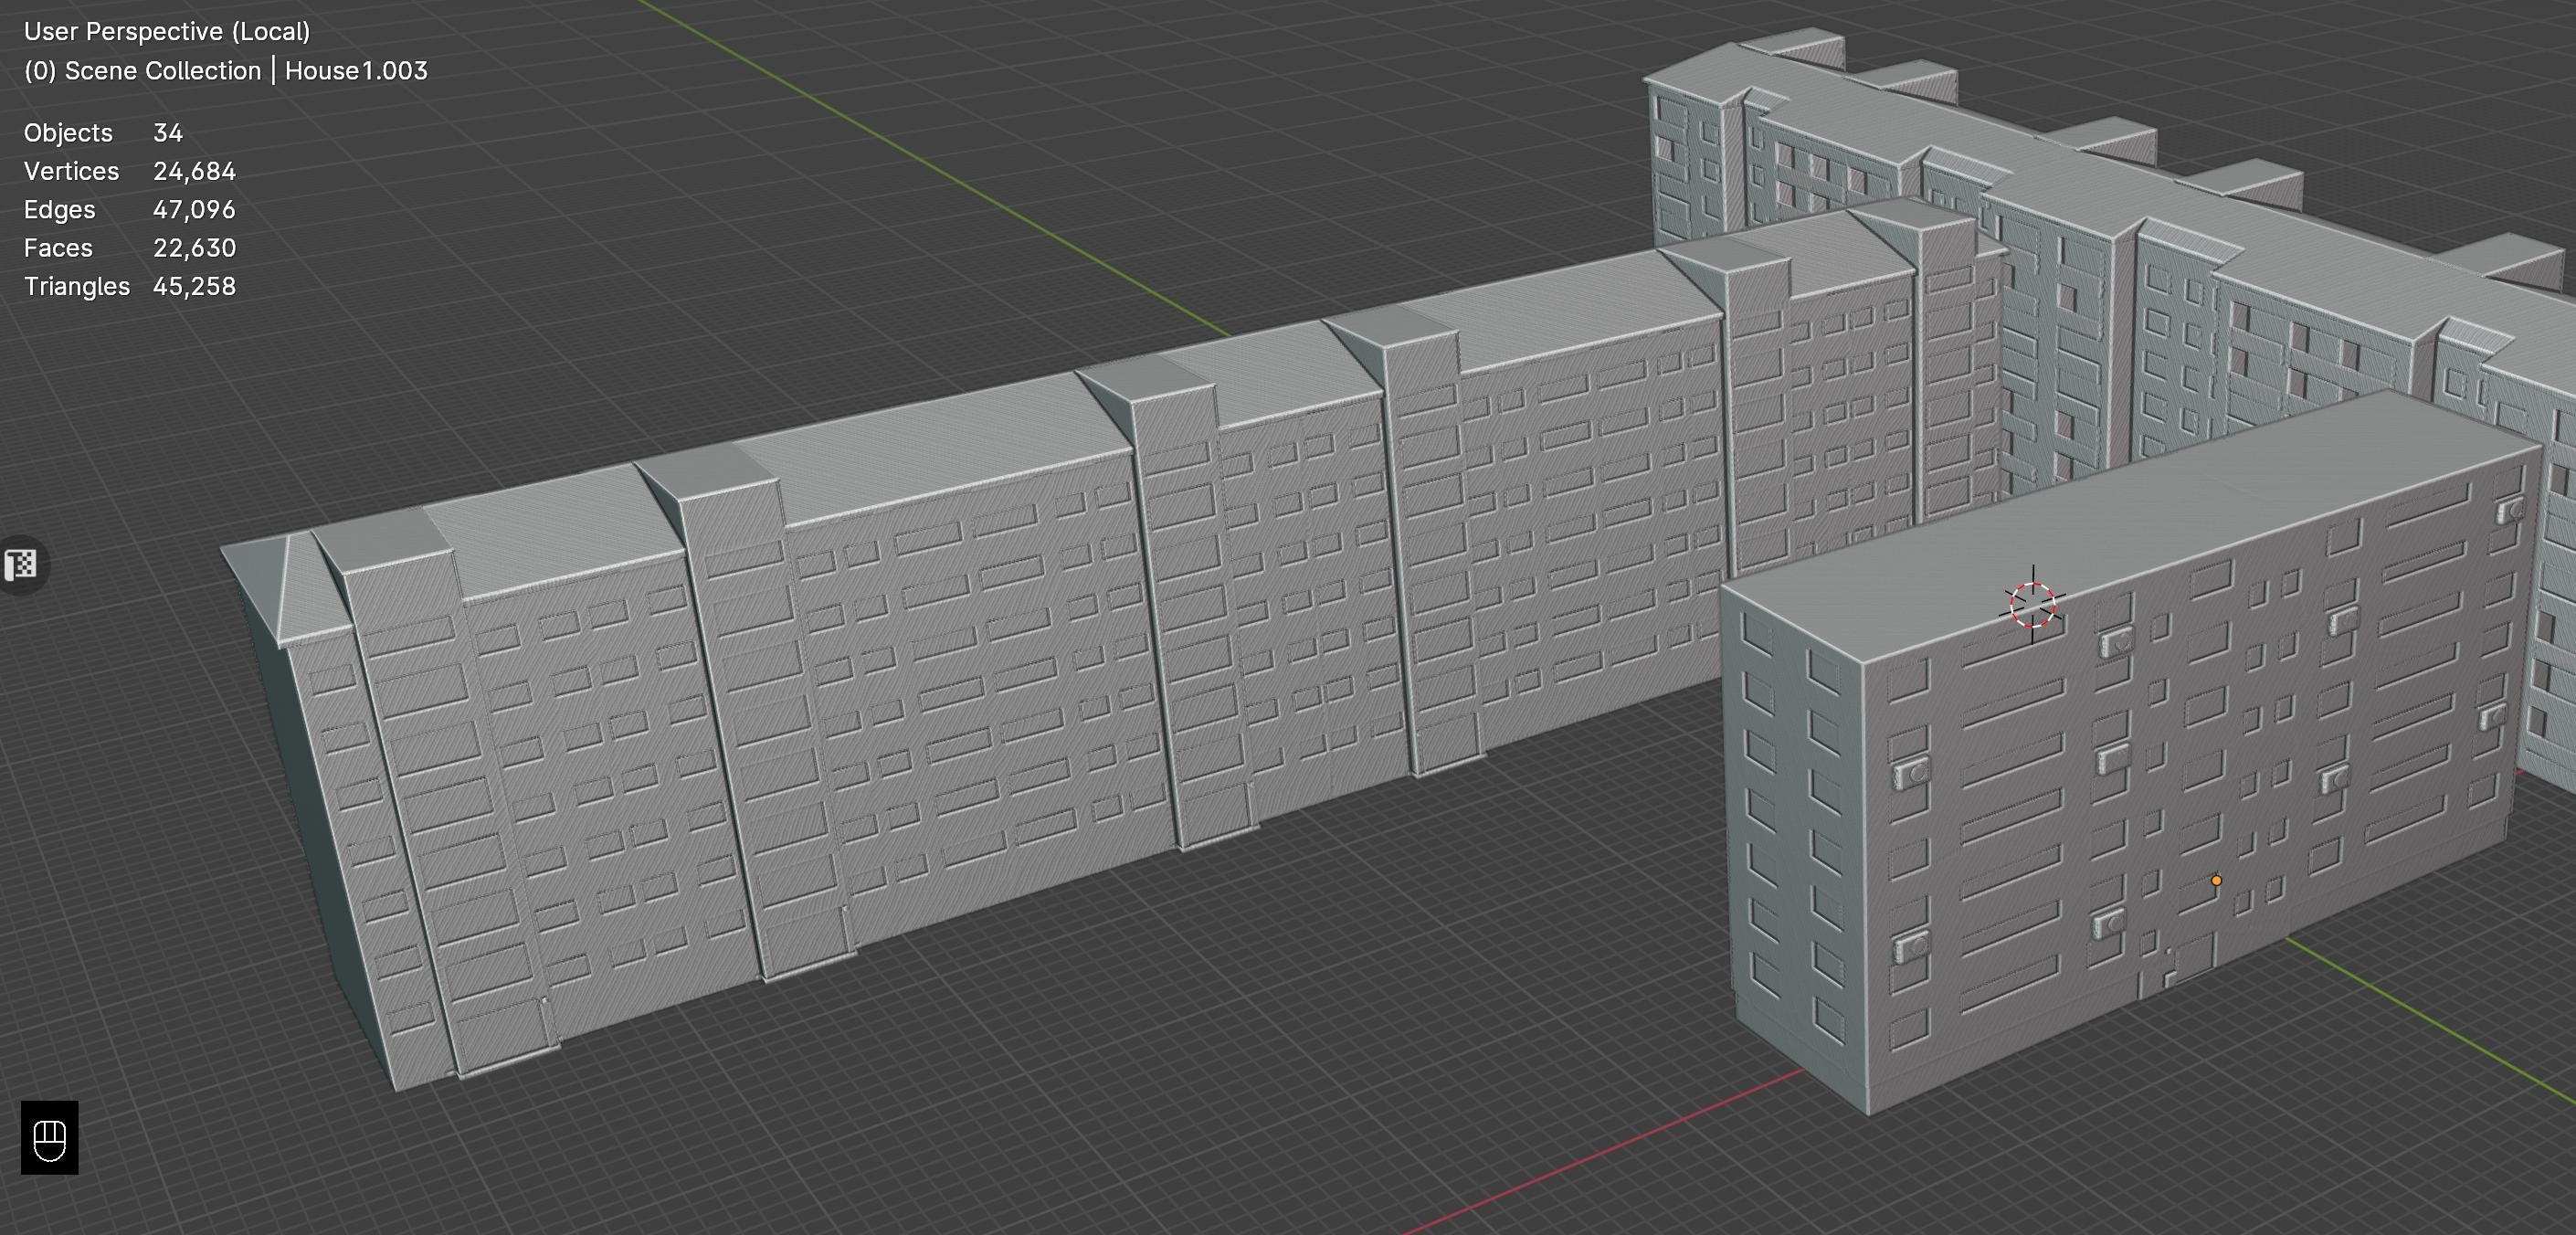Click the House1.003 object name text
The height and width of the screenshot is (1235, 2576).
tap(356, 71)
